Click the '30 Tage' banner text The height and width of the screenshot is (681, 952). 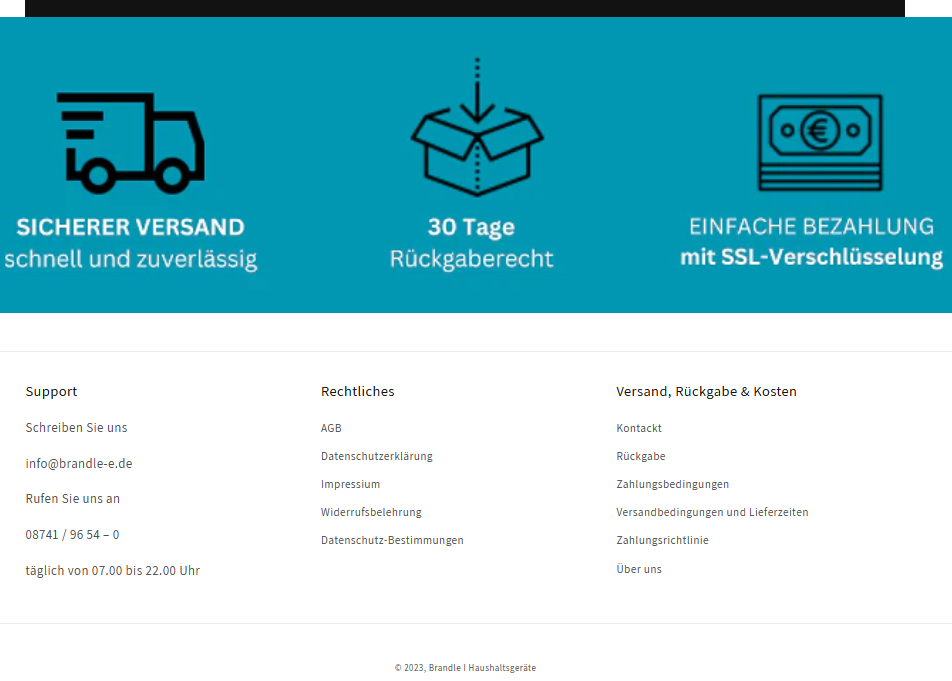click(x=471, y=227)
